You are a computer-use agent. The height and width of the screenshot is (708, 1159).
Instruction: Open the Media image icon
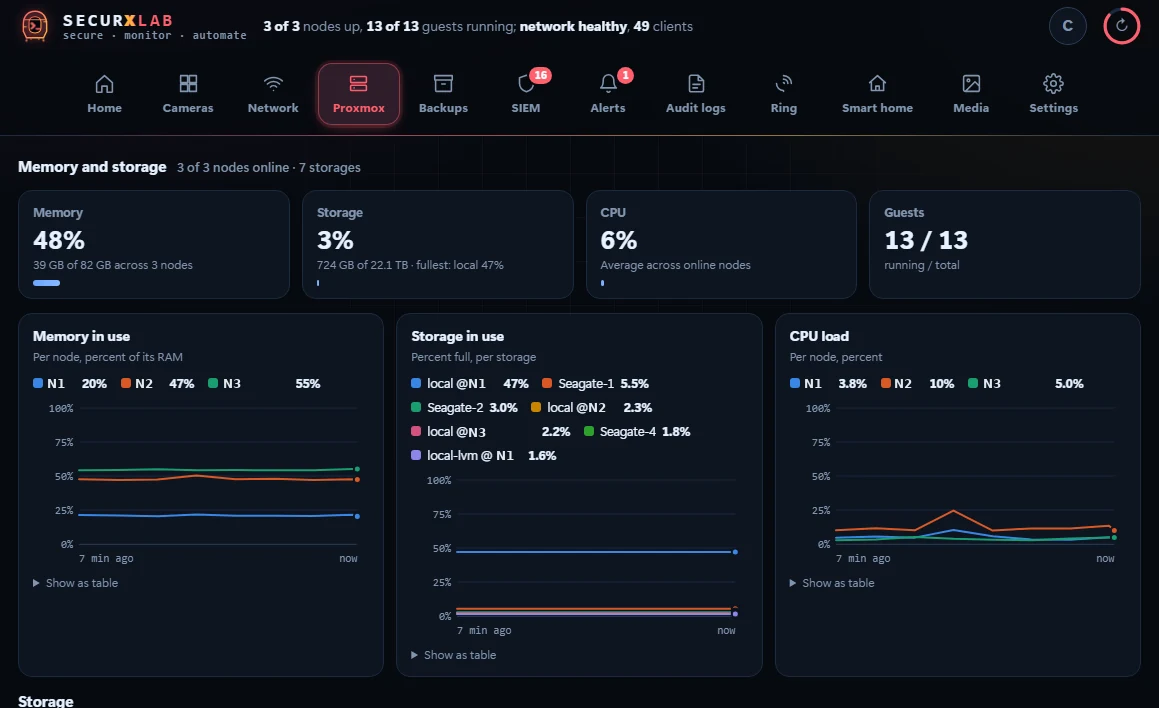971,84
